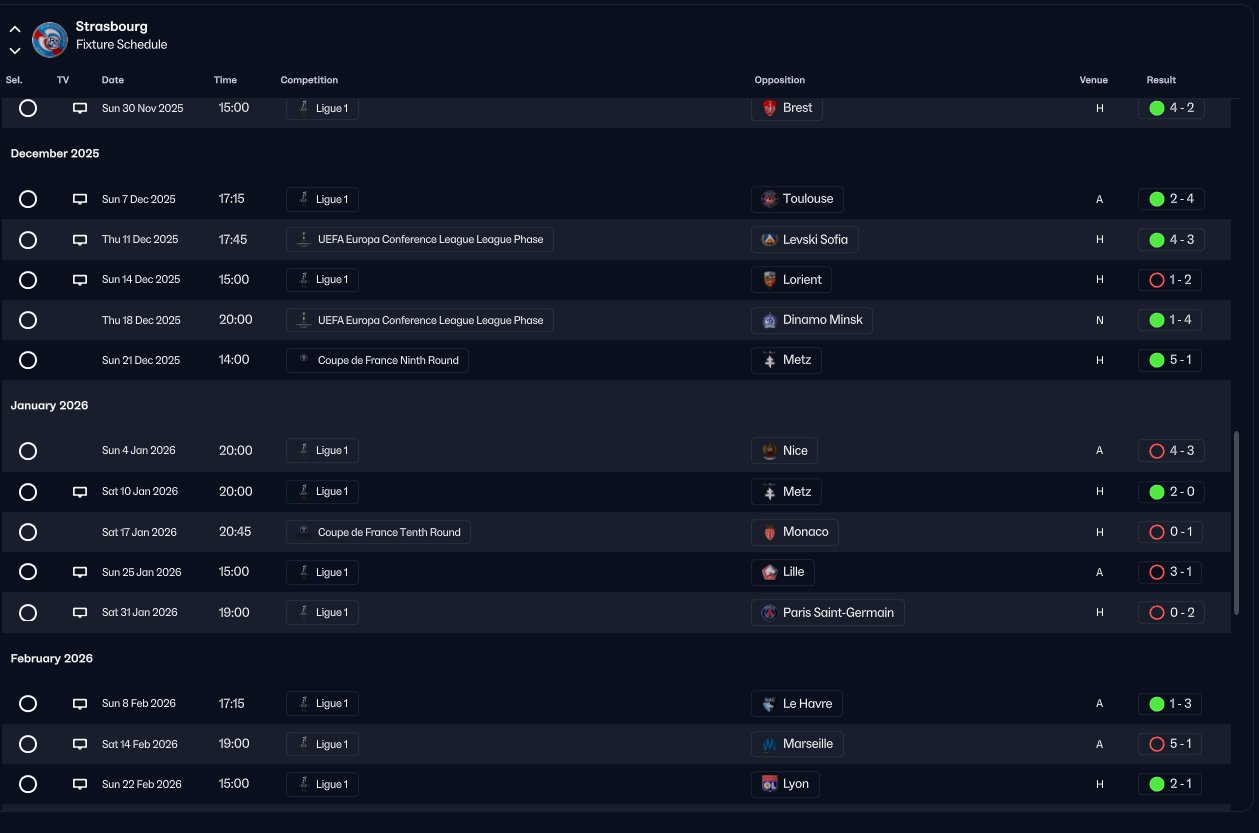View the 2 - 4 result at Toulouse
The width and height of the screenshot is (1259, 833).
click(1171, 199)
